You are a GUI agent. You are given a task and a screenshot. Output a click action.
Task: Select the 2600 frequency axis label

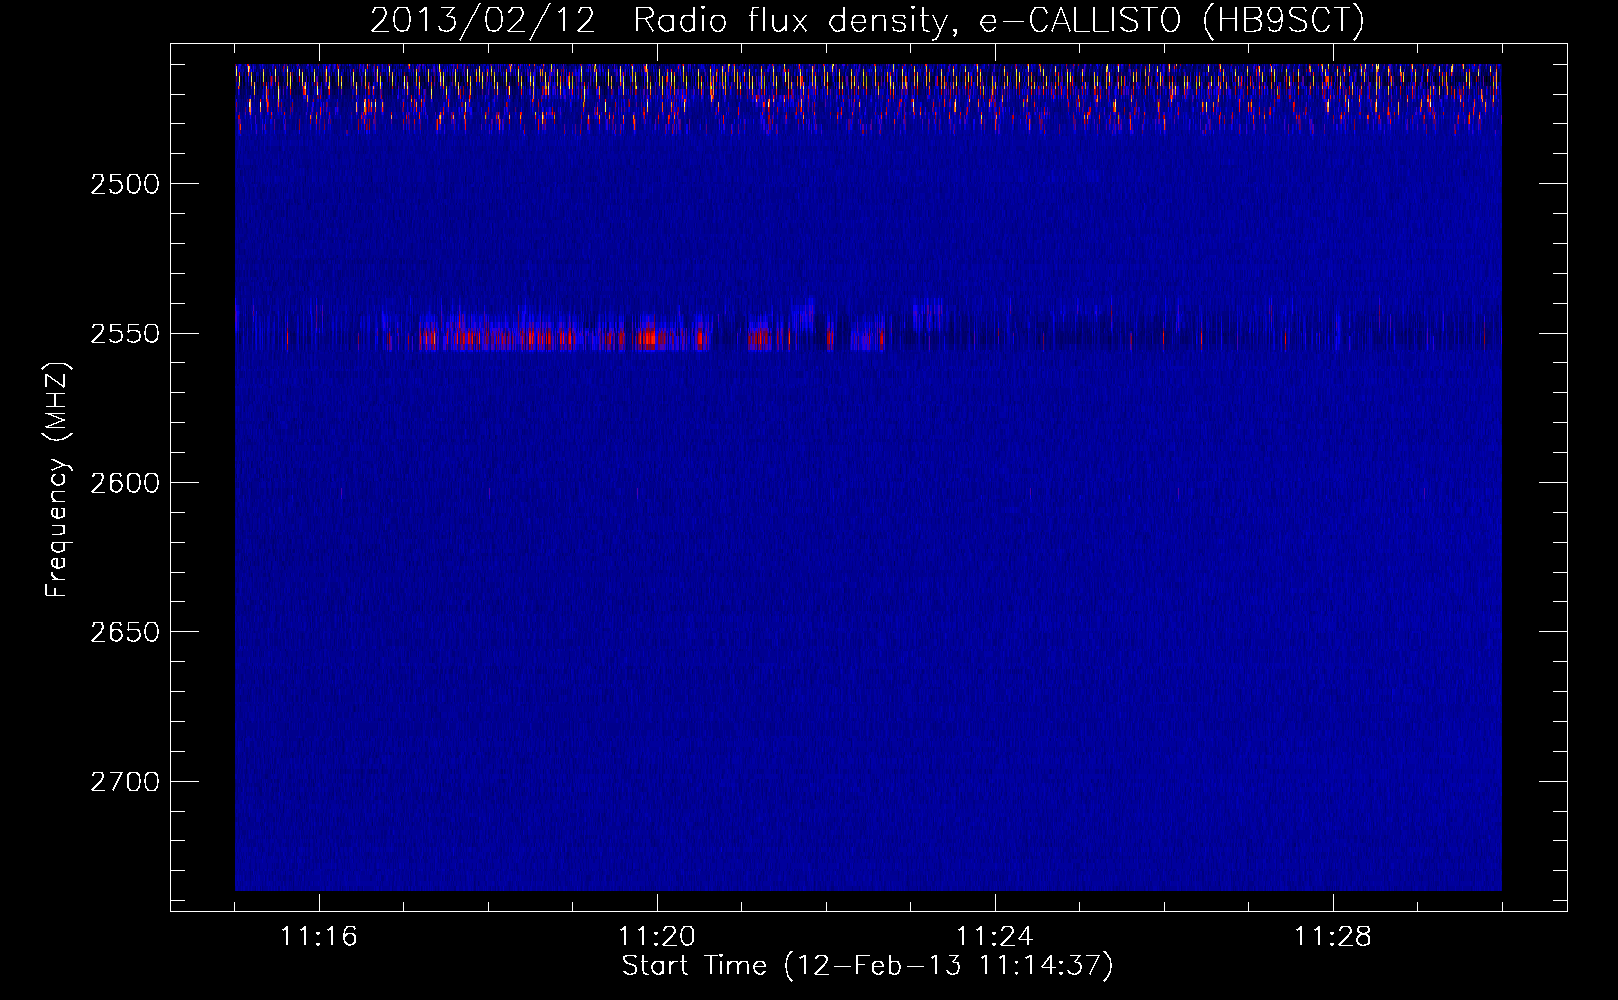[x=125, y=483]
